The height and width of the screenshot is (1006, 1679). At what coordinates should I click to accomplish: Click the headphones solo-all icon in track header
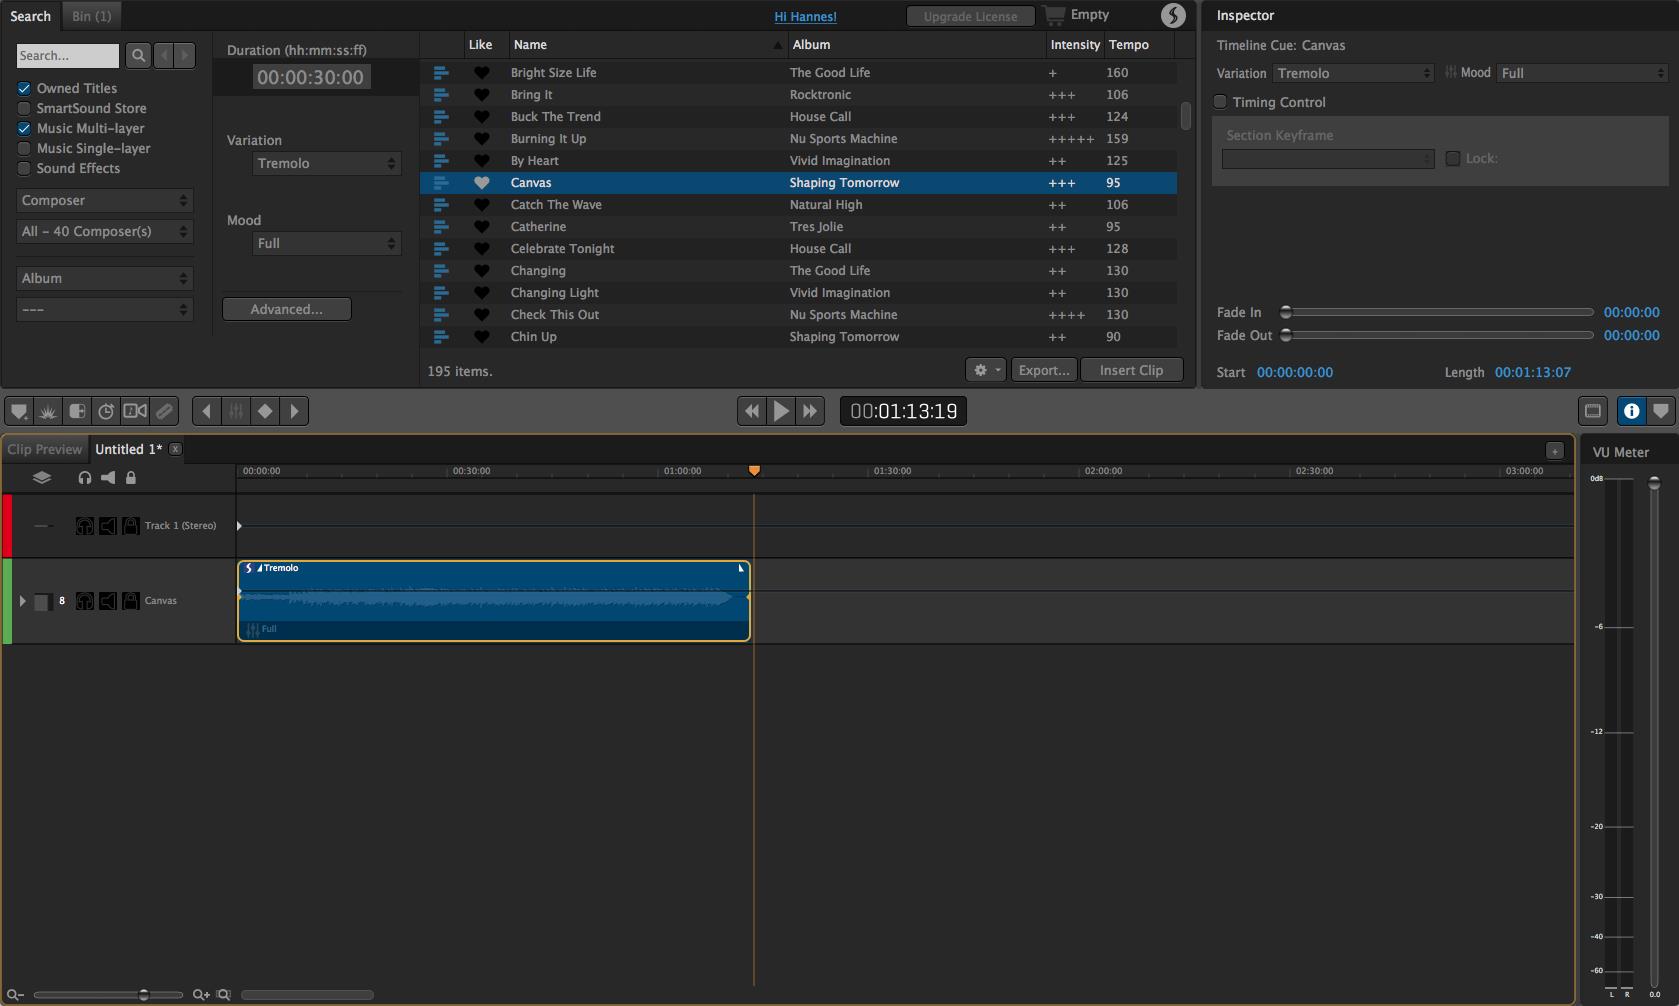point(85,478)
